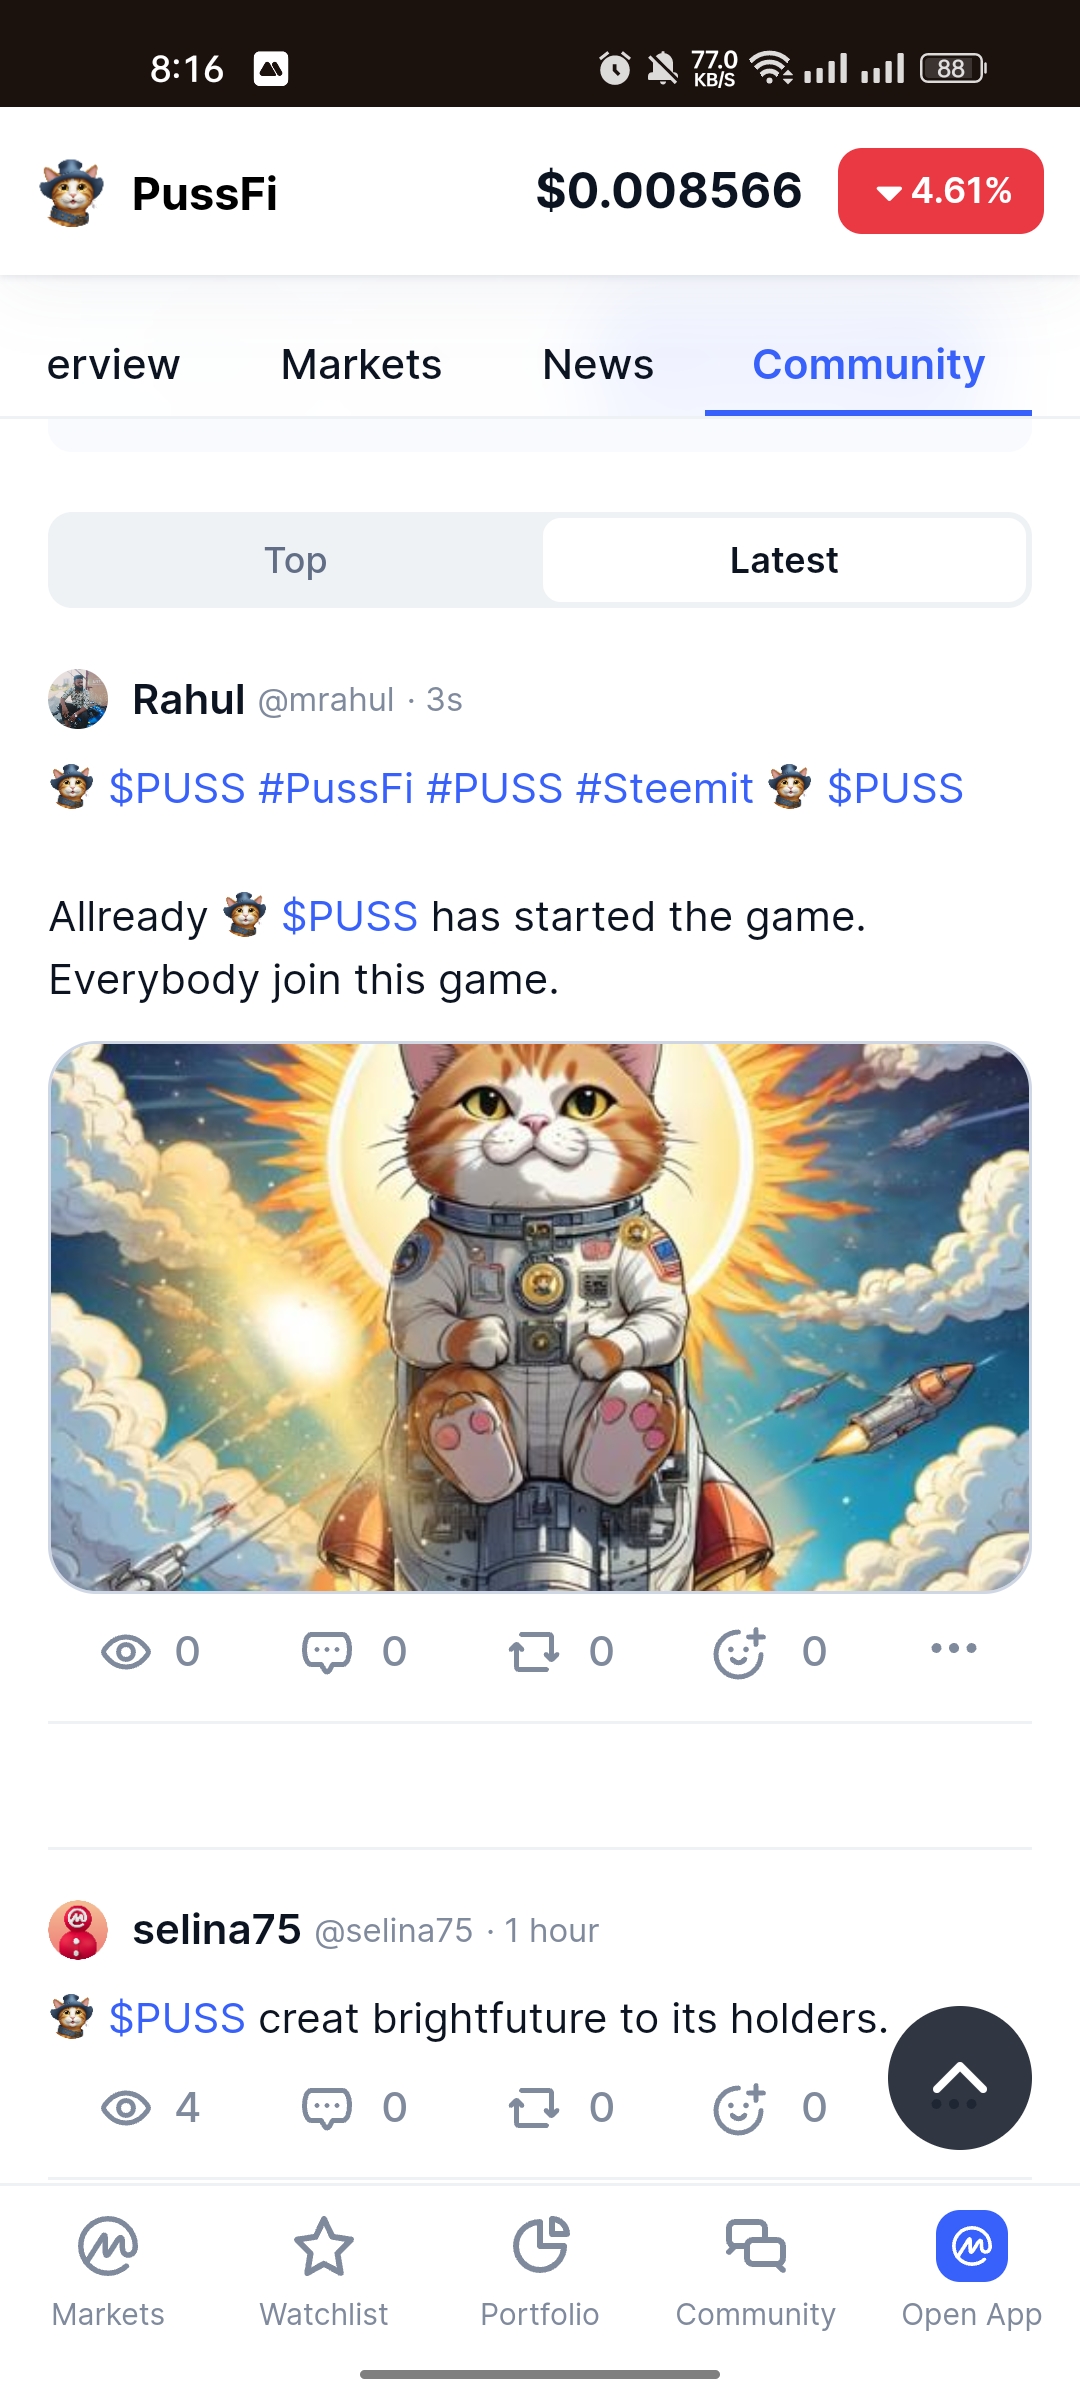Switch the feed to Top posts
Viewport: 1080px width, 2400px height.
tap(296, 560)
